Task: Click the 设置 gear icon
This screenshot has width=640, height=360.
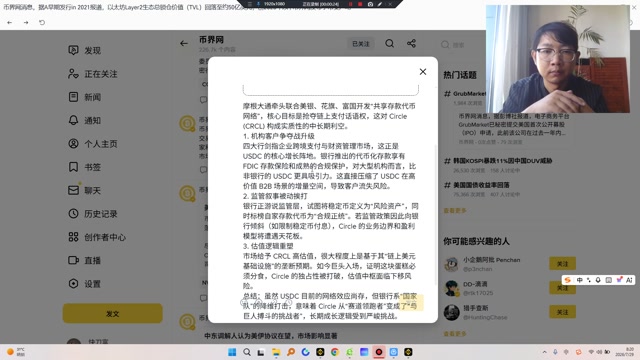Action: 73,283
